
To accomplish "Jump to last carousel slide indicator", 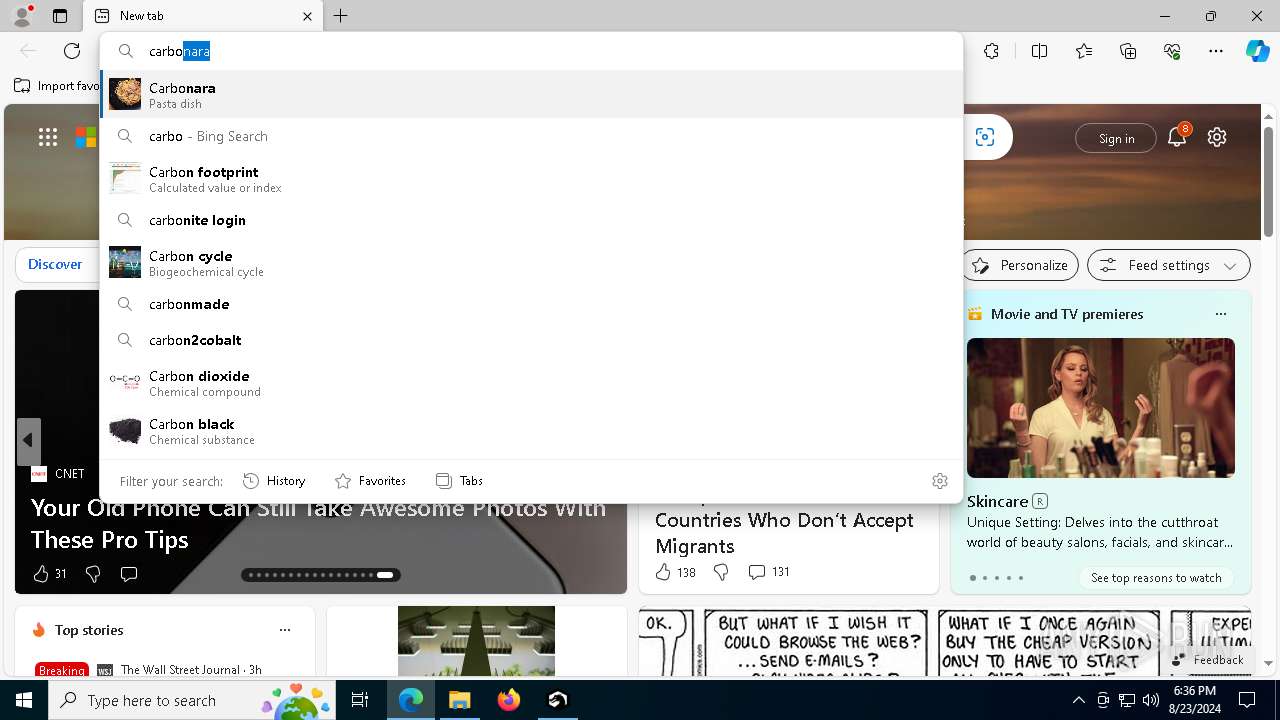I will coord(385,575).
